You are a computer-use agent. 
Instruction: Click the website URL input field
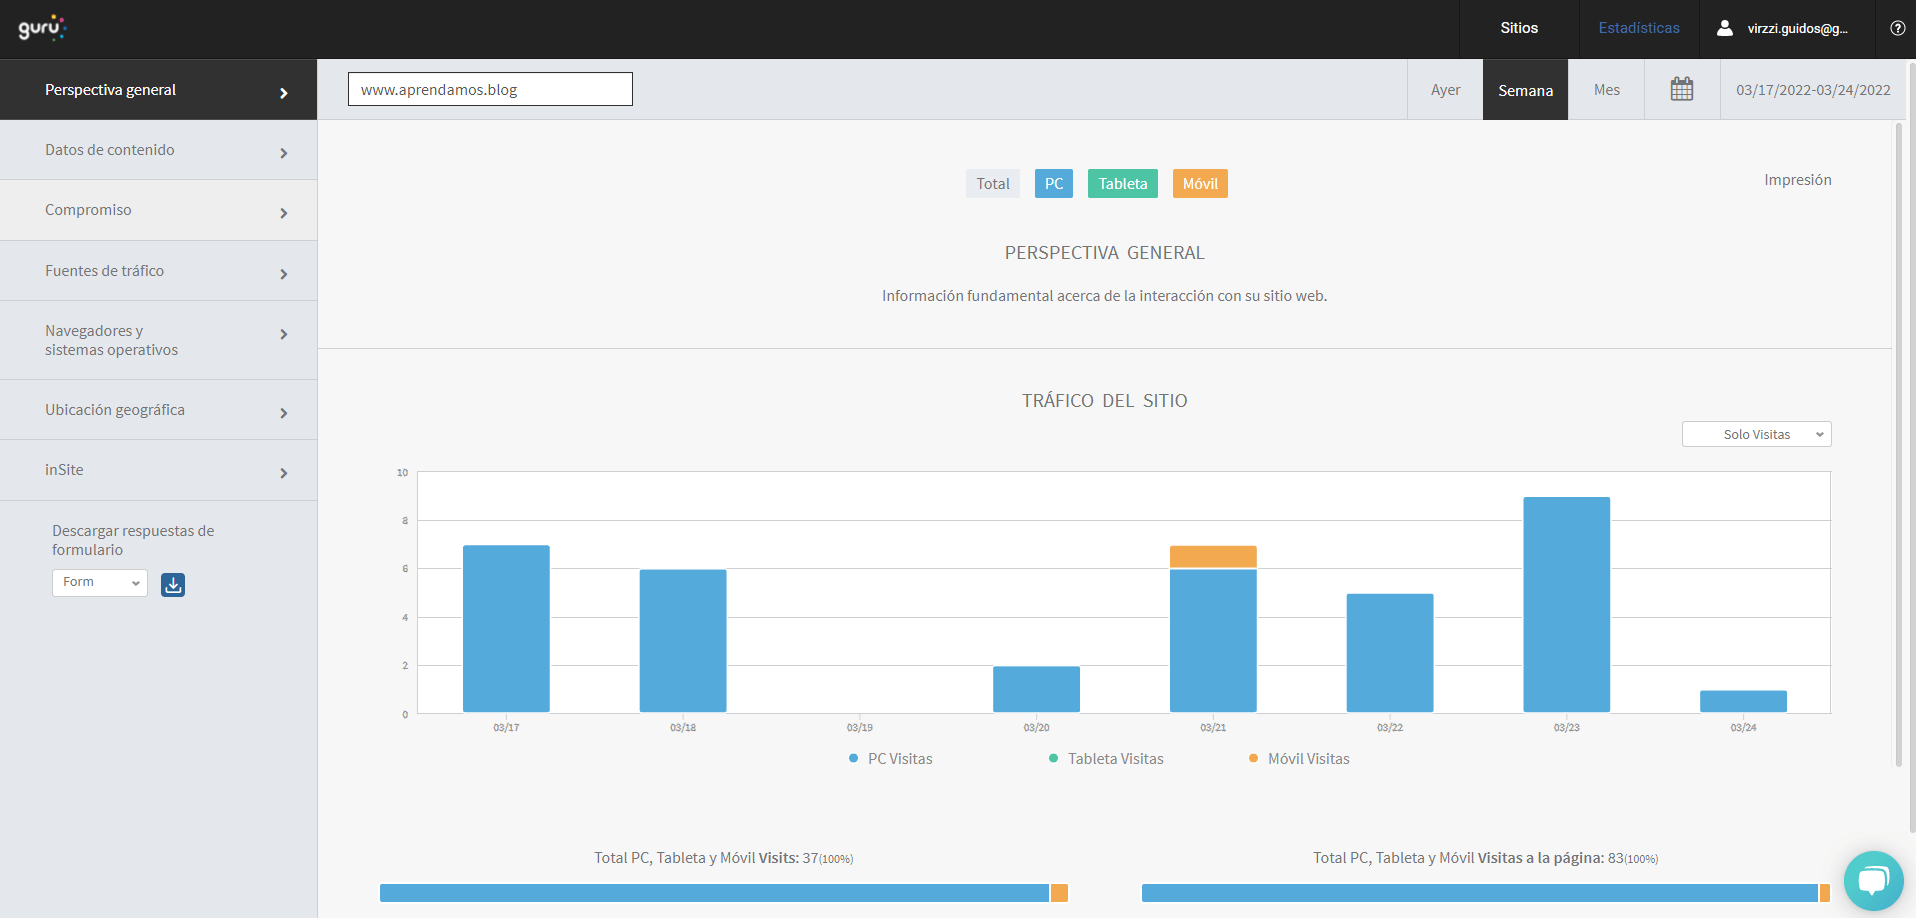pos(490,89)
